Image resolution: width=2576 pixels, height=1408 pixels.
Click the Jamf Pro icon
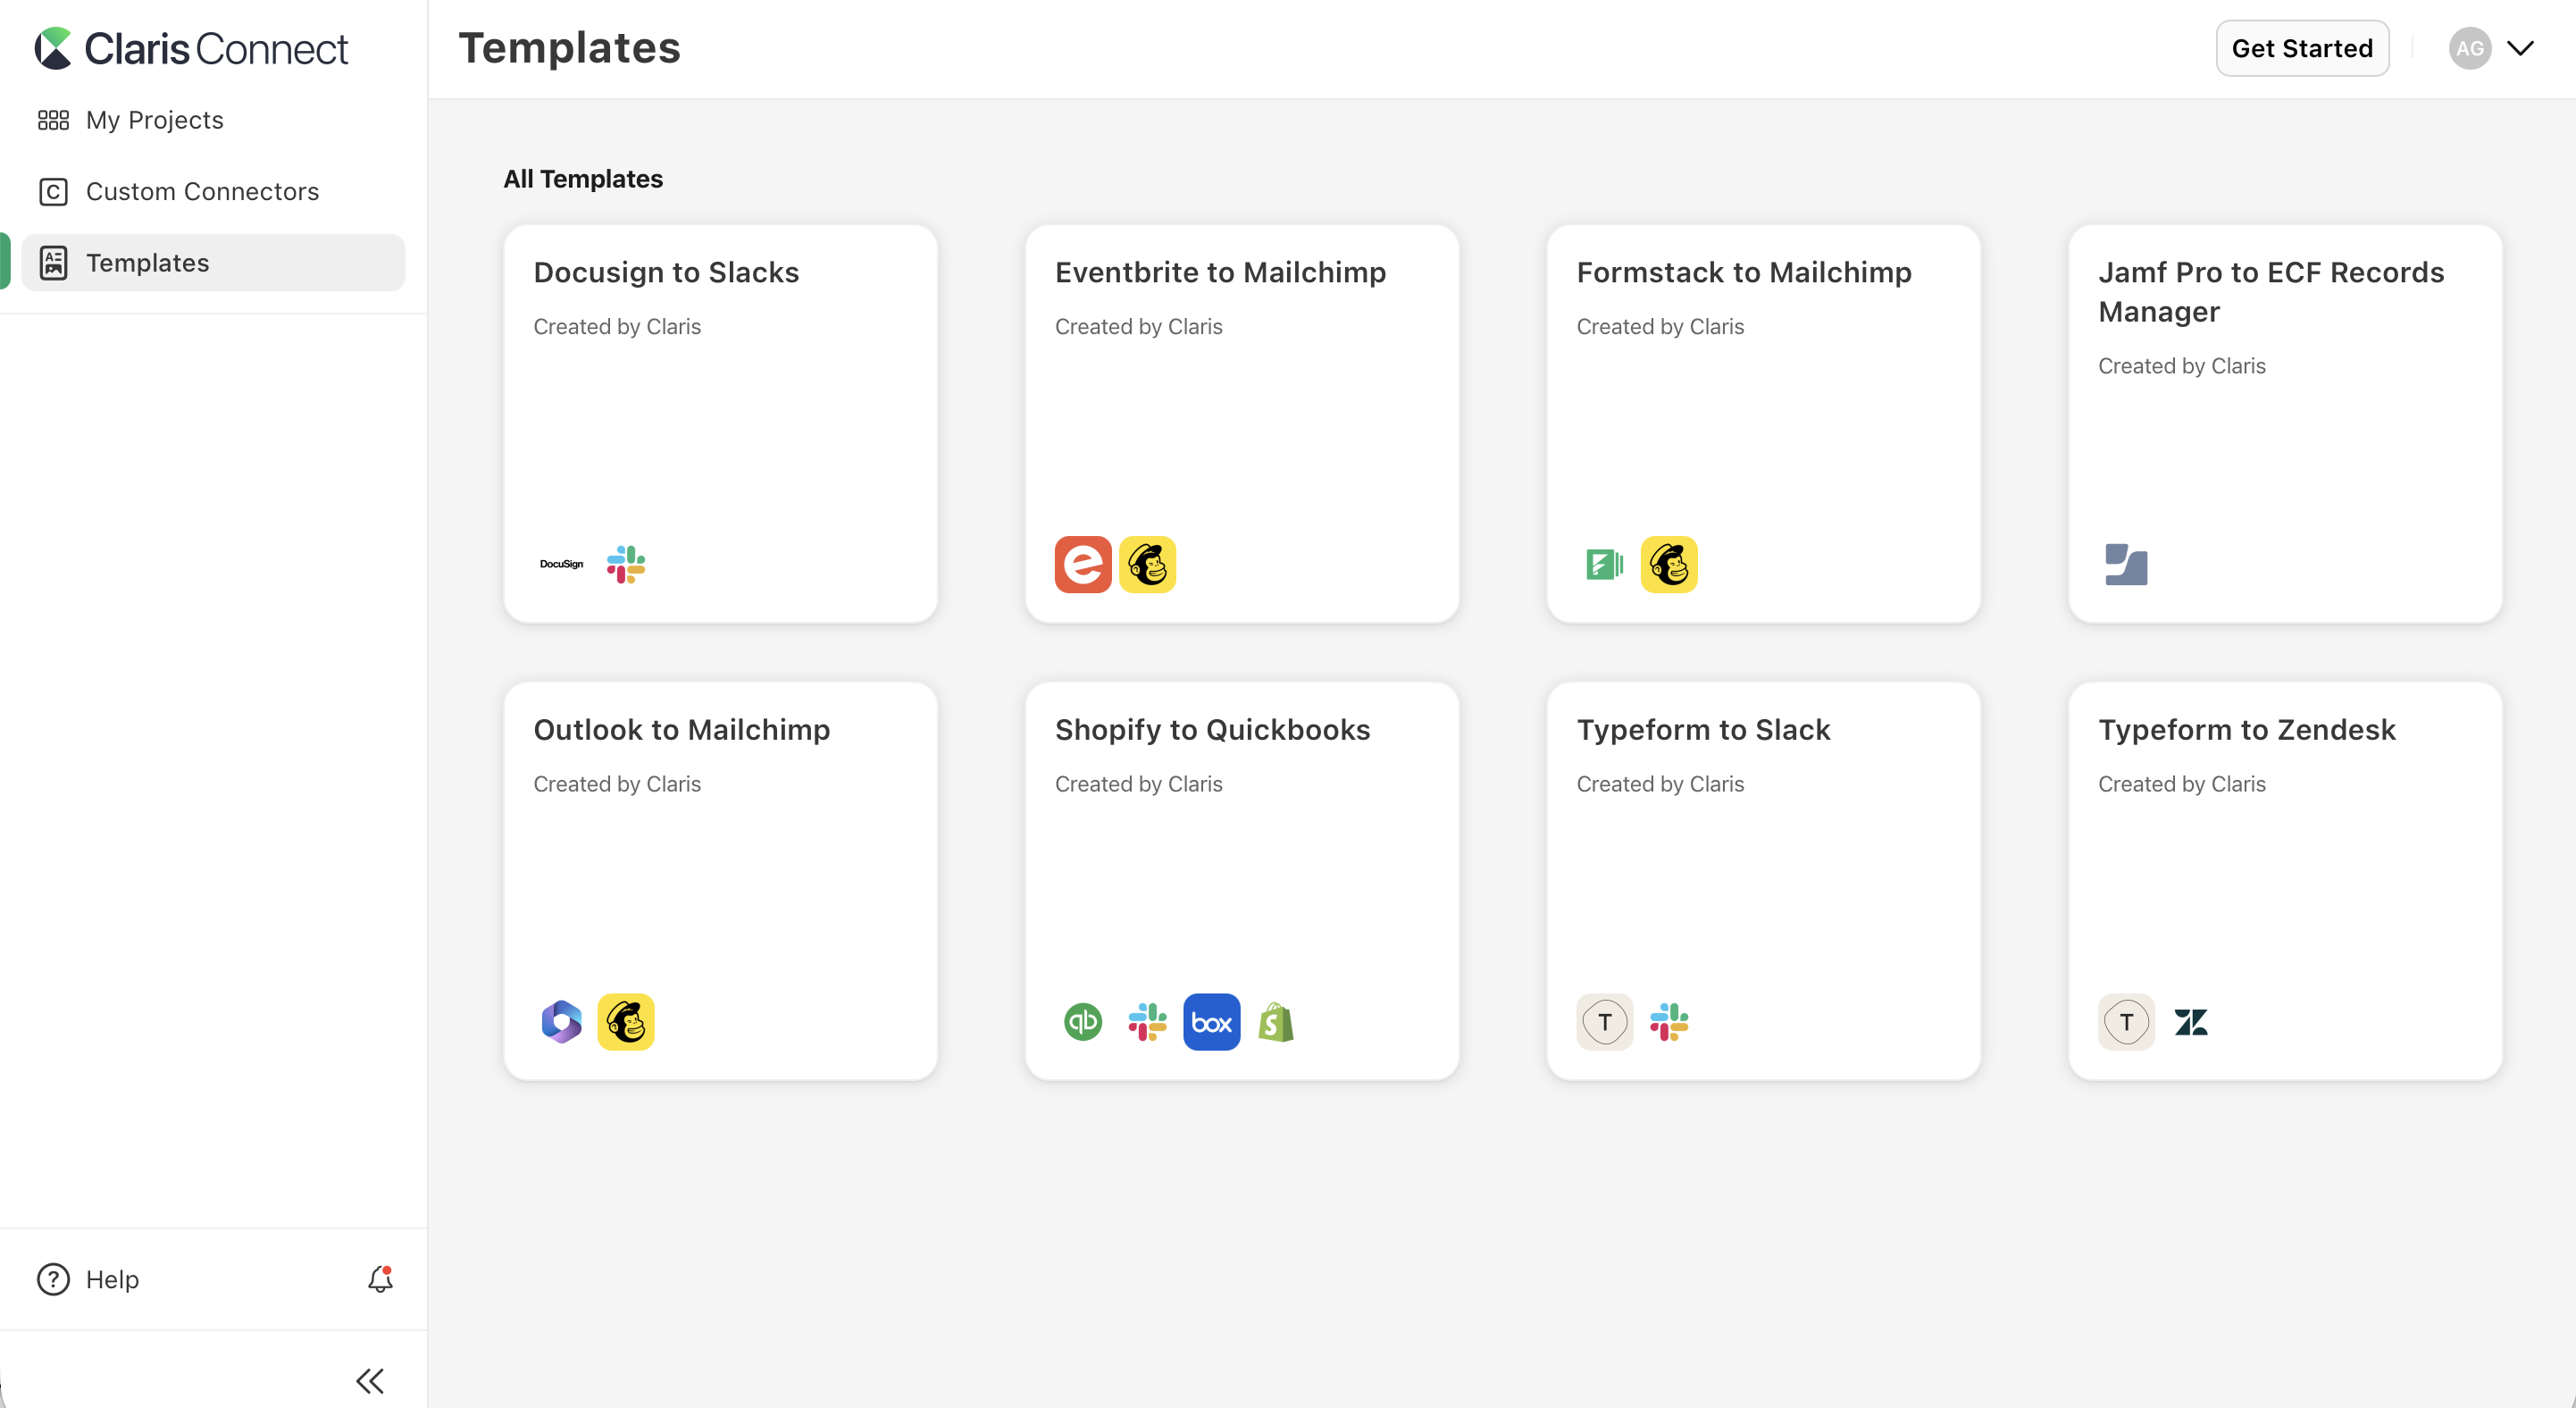[2125, 564]
